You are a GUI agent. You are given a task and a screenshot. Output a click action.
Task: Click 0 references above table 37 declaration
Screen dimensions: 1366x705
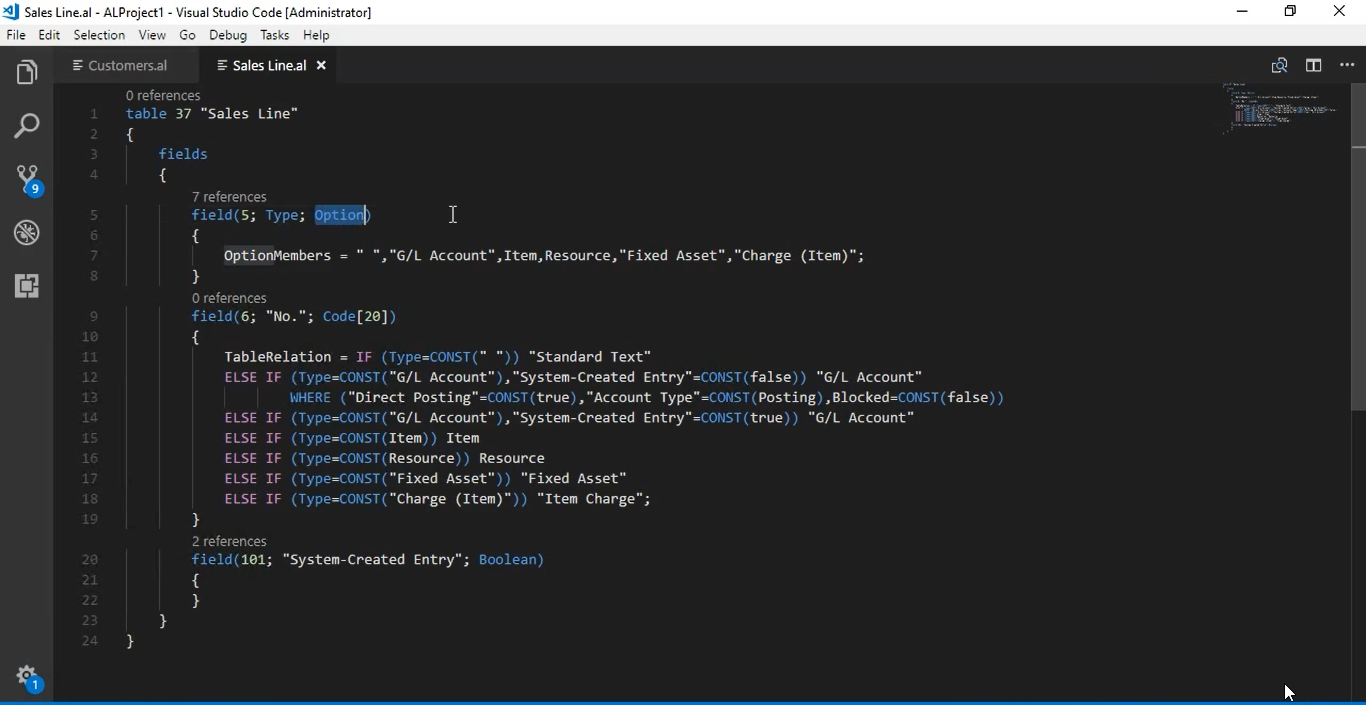163,95
